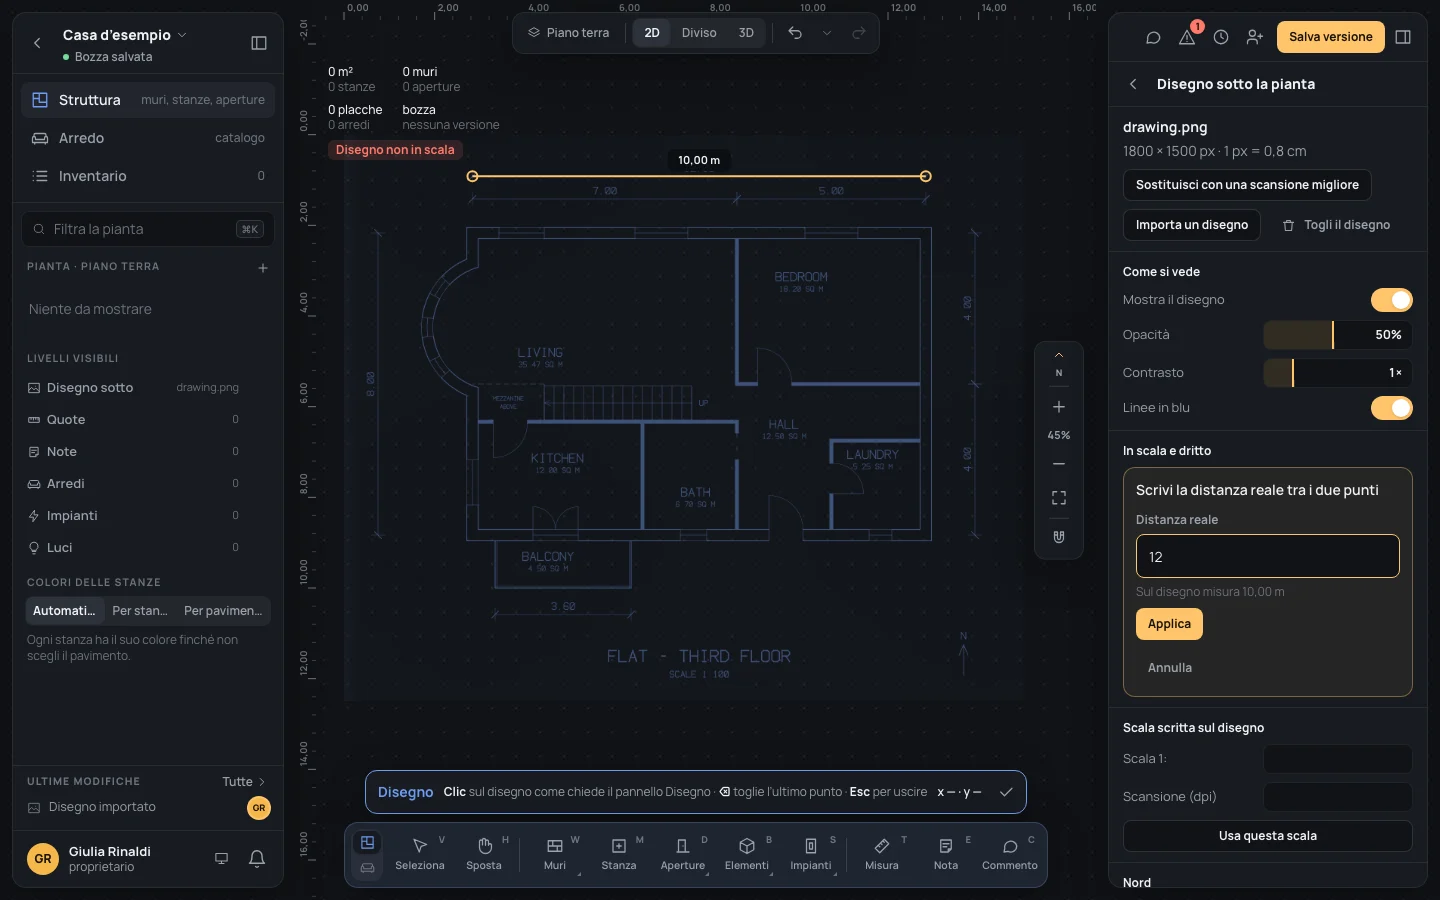Switch to the 3D view tab
1440x900 pixels.
coord(746,33)
